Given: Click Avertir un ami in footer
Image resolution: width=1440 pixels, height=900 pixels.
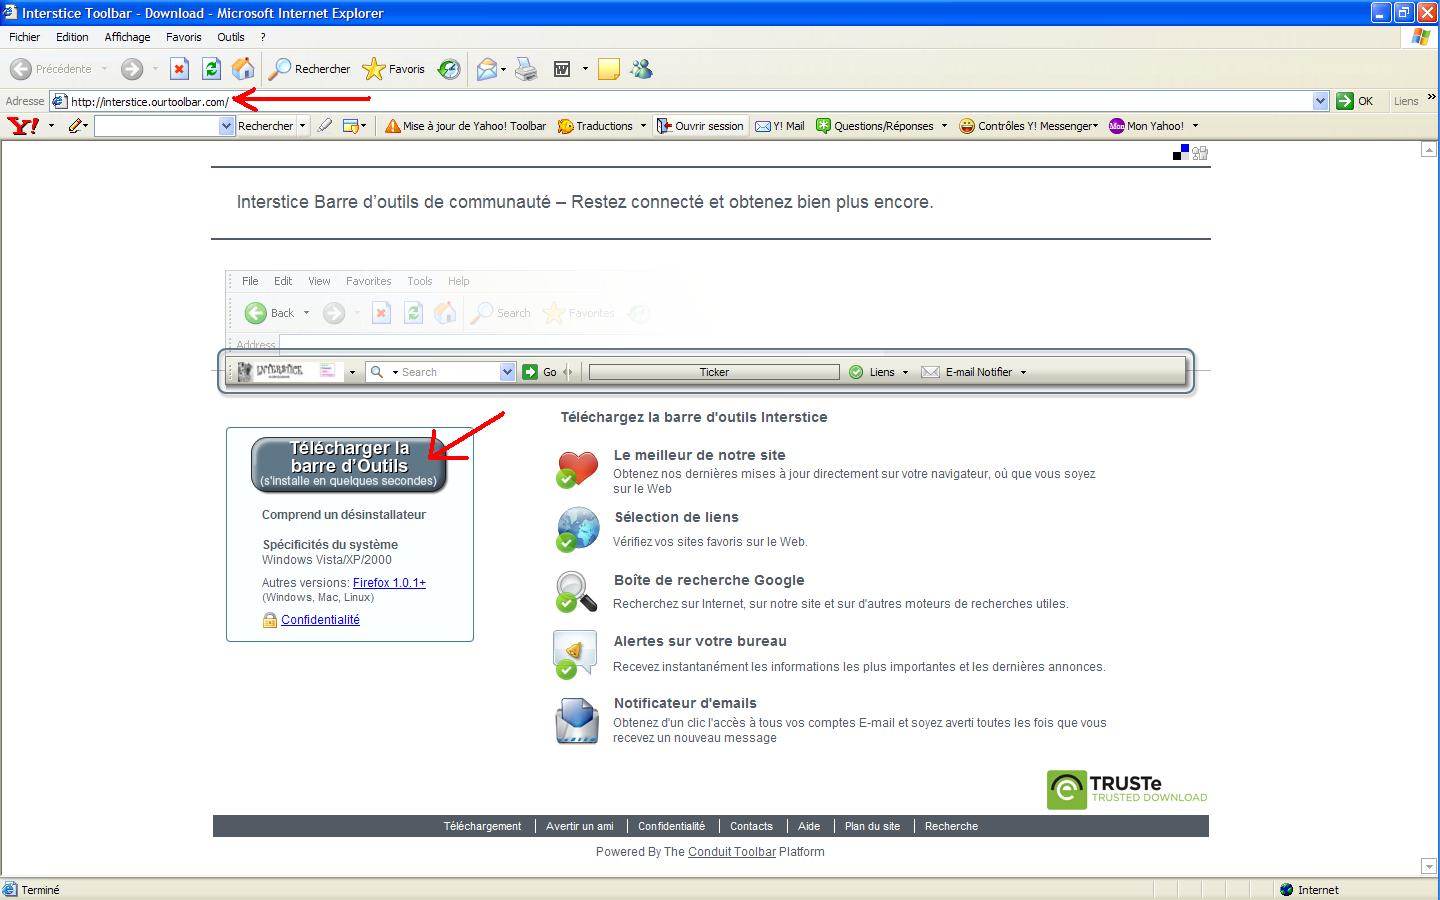Looking at the screenshot, I should (580, 826).
